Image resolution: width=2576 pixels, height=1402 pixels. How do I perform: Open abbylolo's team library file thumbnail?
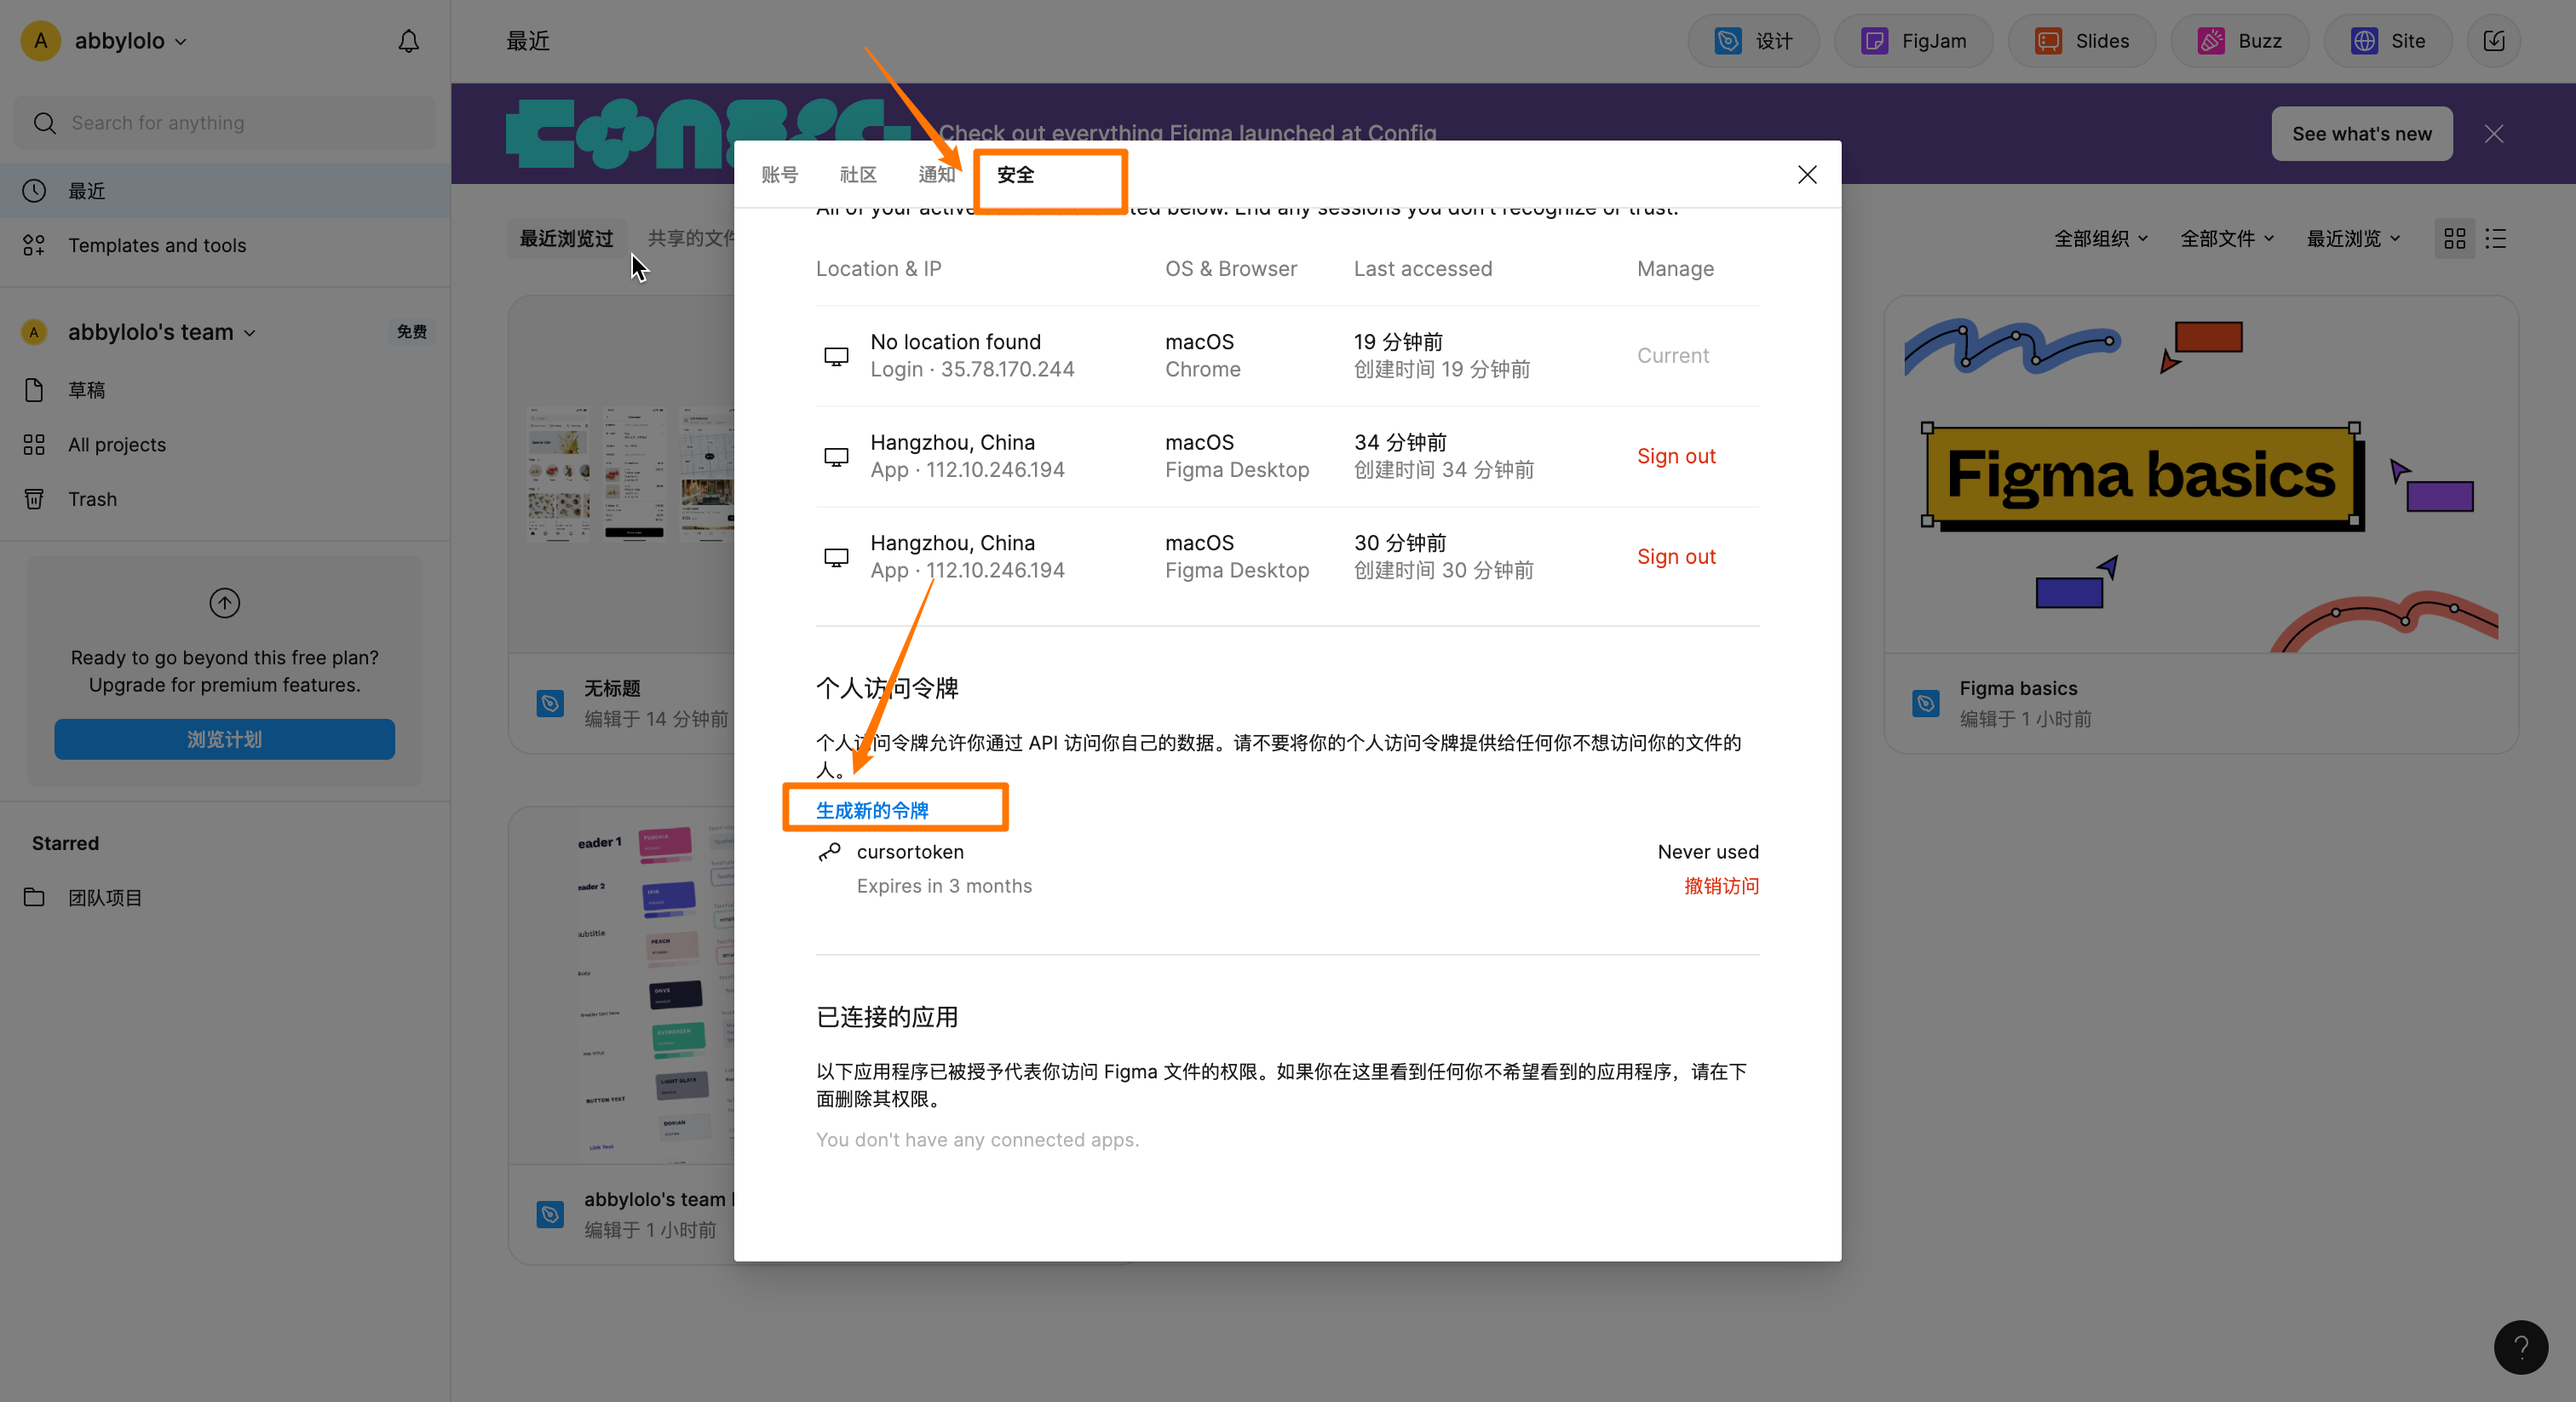(622, 986)
